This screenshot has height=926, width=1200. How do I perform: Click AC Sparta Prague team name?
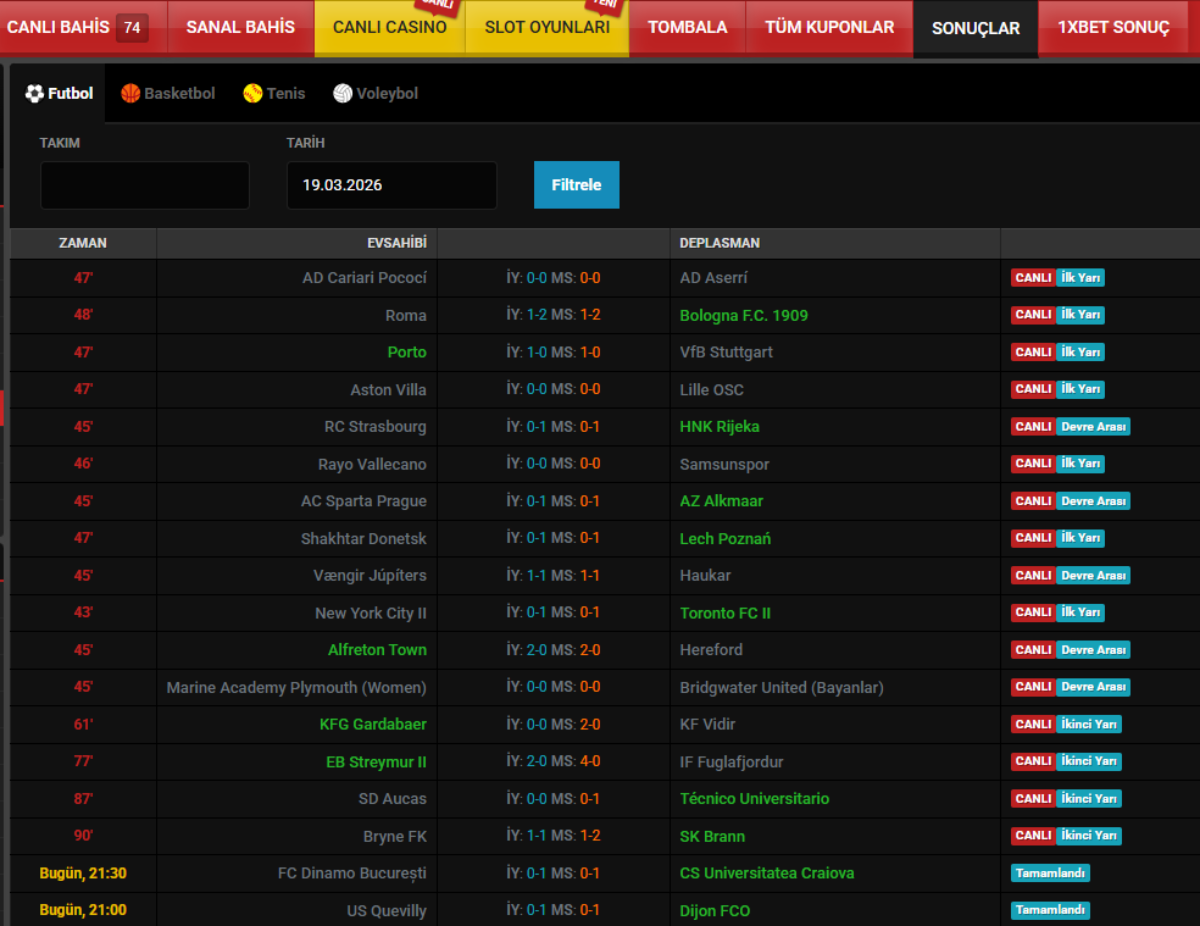[x=364, y=501]
